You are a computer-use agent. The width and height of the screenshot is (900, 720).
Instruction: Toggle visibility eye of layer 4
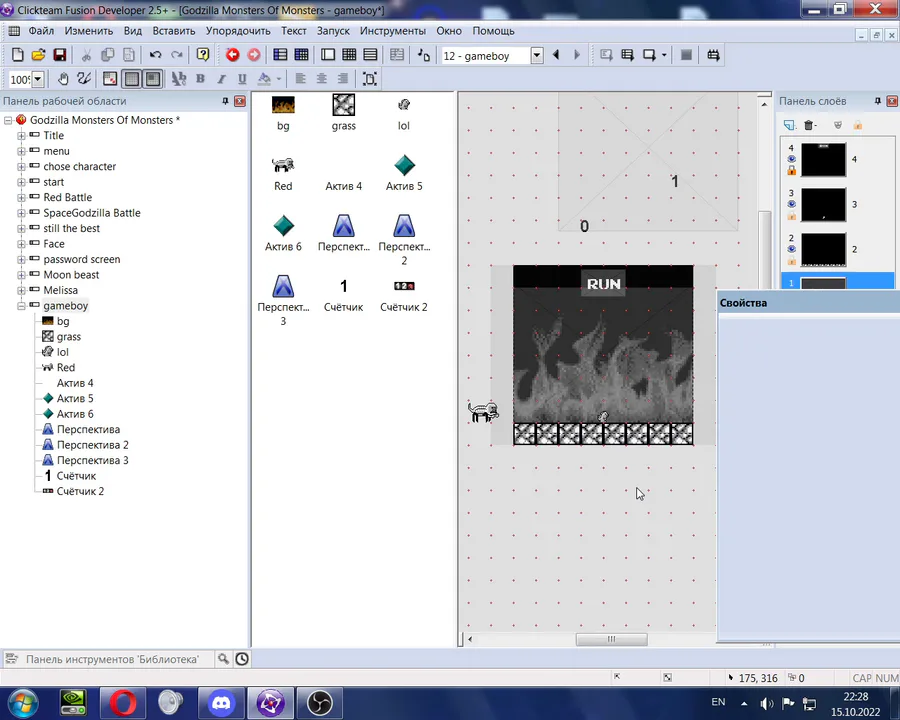coord(792,159)
